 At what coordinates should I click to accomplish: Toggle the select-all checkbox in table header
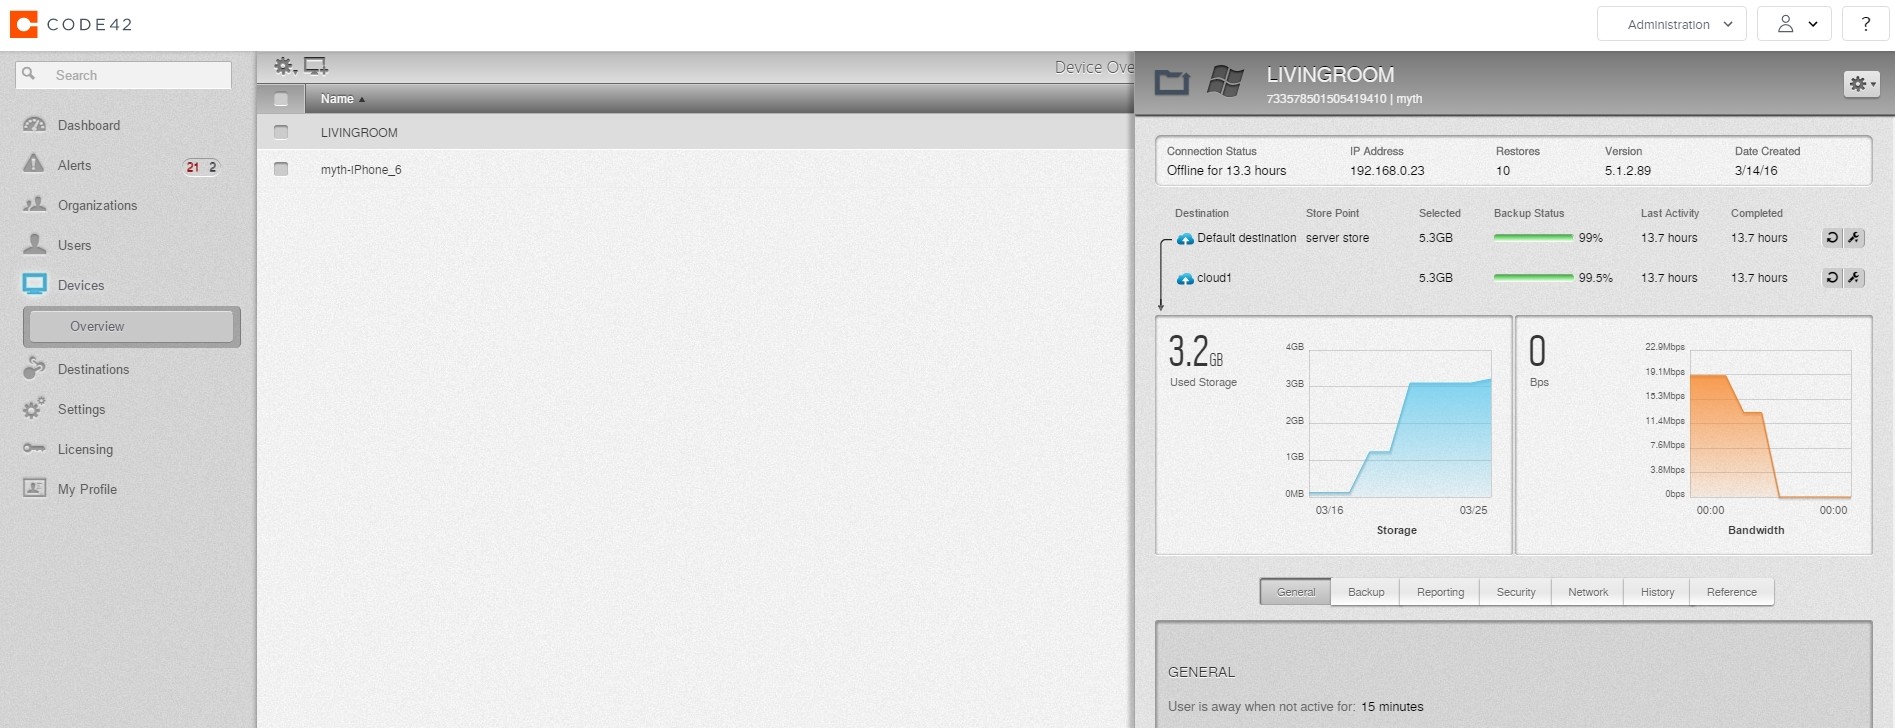click(281, 99)
